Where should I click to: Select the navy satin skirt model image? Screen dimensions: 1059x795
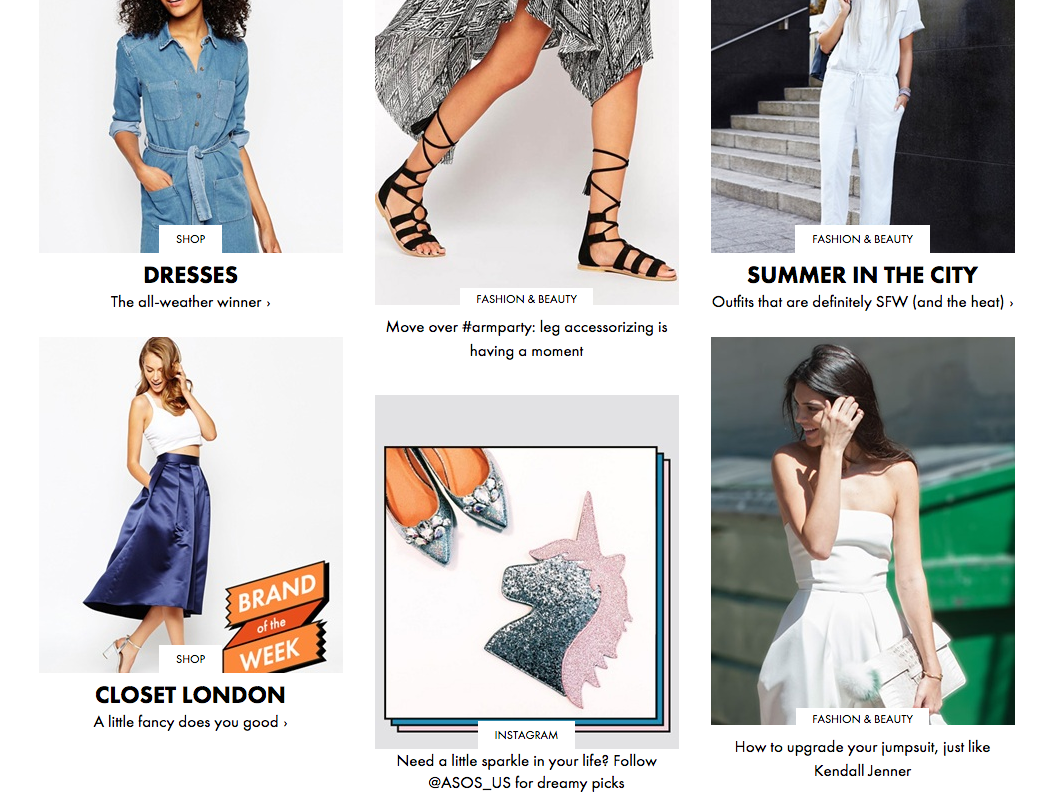point(190,505)
